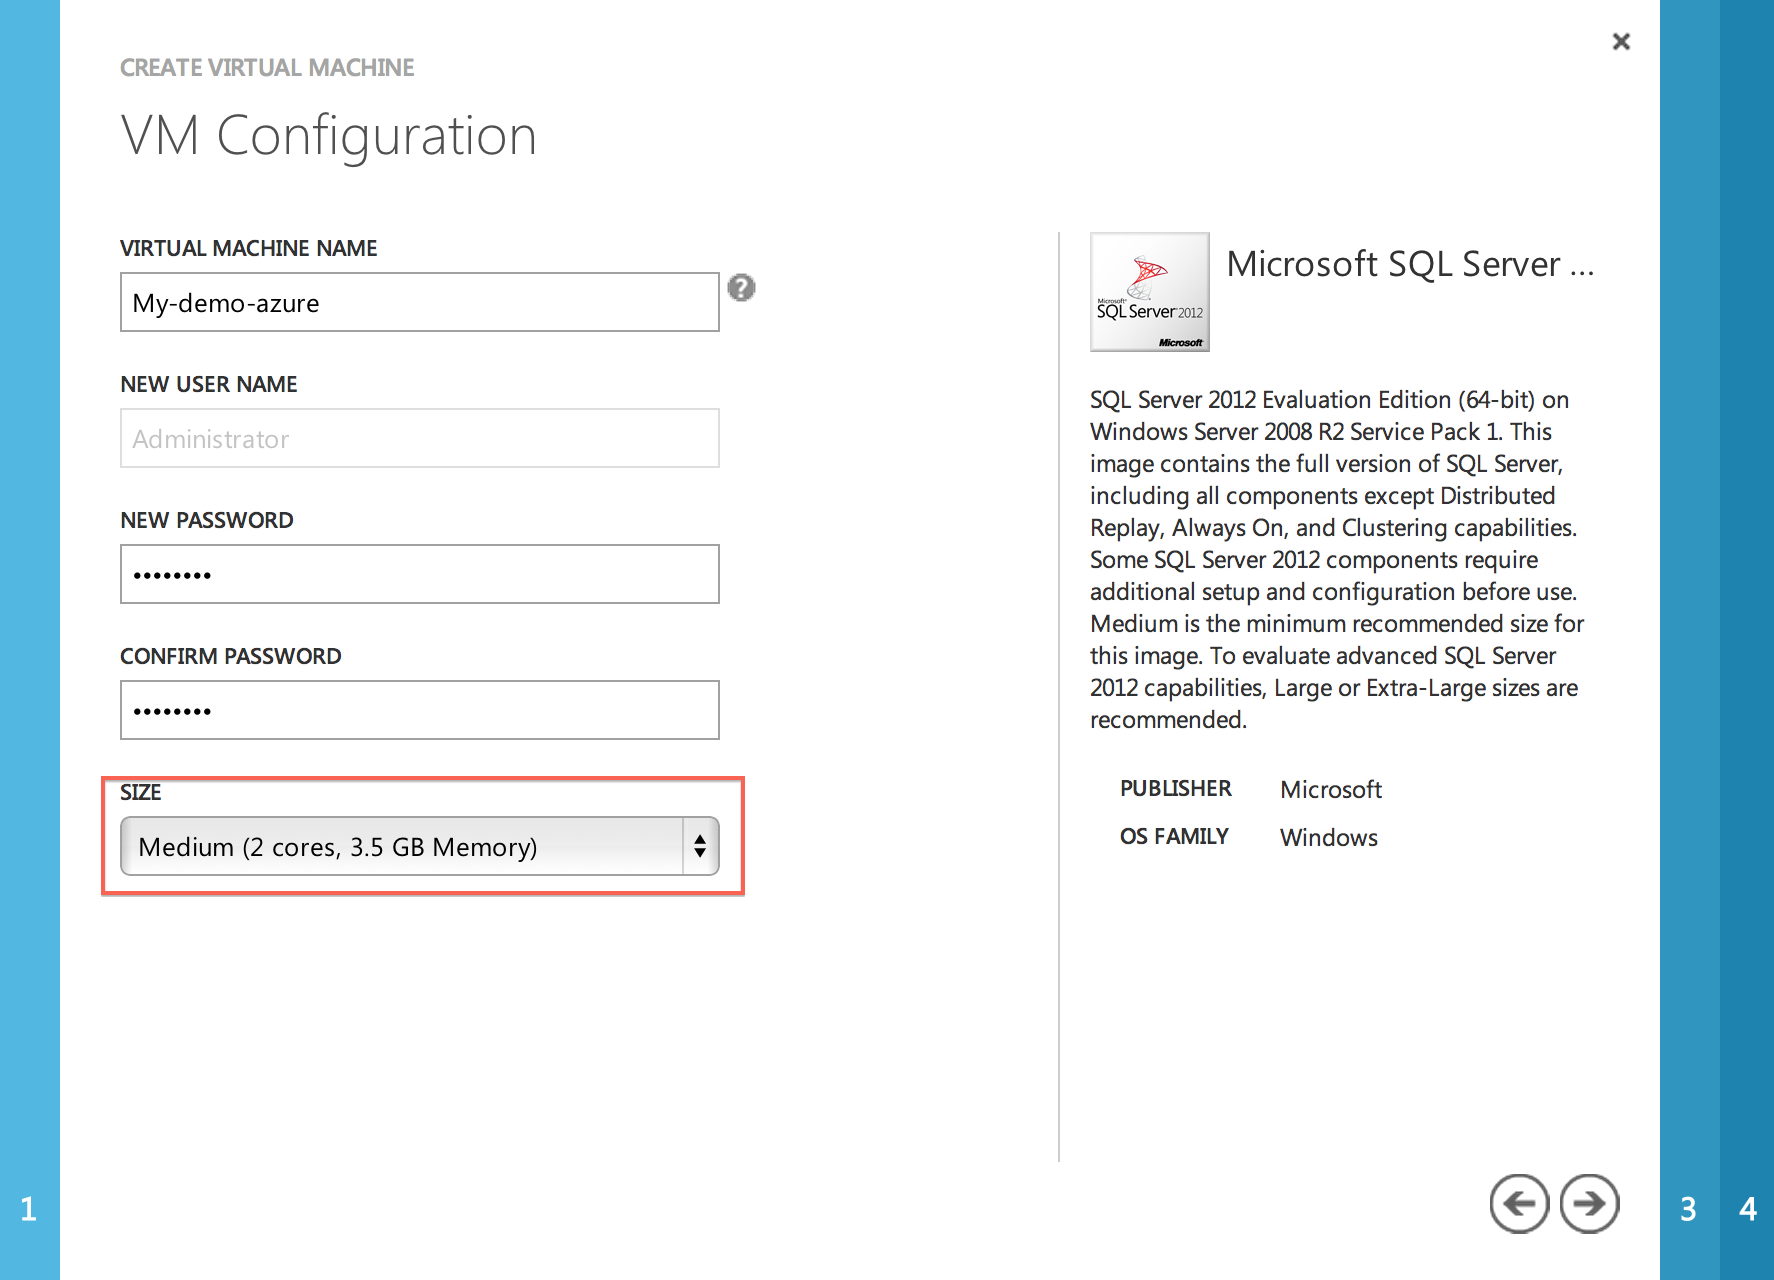The height and width of the screenshot is (1280, 1774).
Task: Go to the next wizard step arrow
Action: pyautogui.click(x=1589, y=1204)
